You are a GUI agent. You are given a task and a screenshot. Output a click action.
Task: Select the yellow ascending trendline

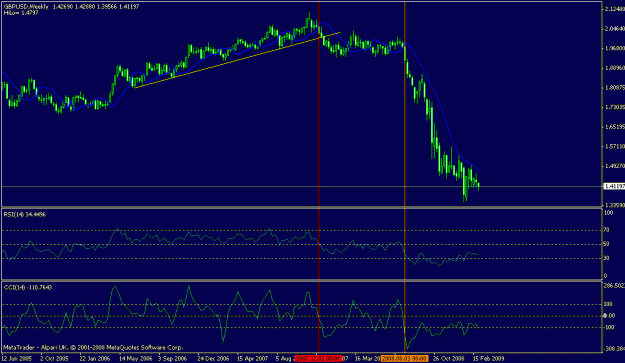point(238,60)
